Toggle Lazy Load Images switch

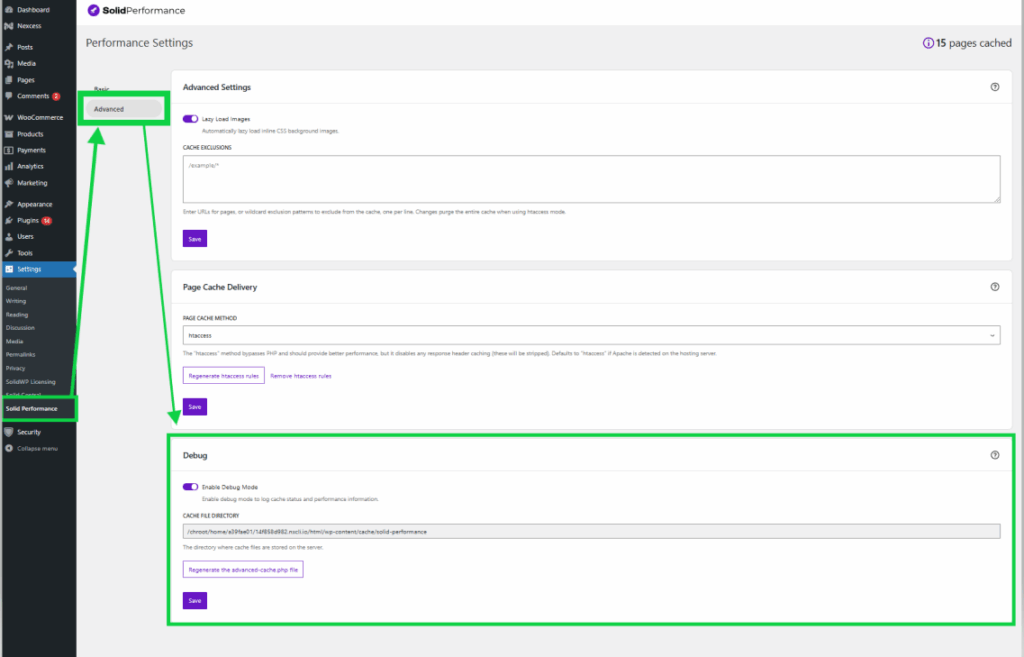(x=190, y=119)
